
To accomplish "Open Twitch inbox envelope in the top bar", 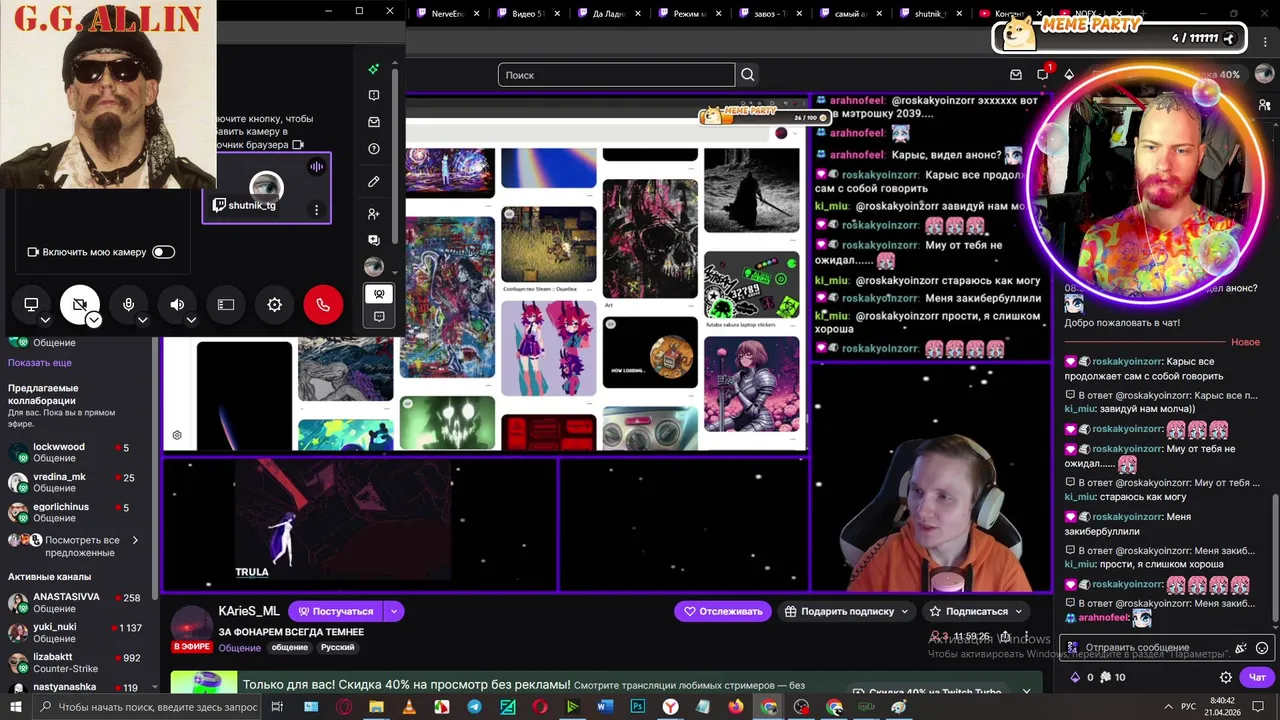I will [1016, 75].
